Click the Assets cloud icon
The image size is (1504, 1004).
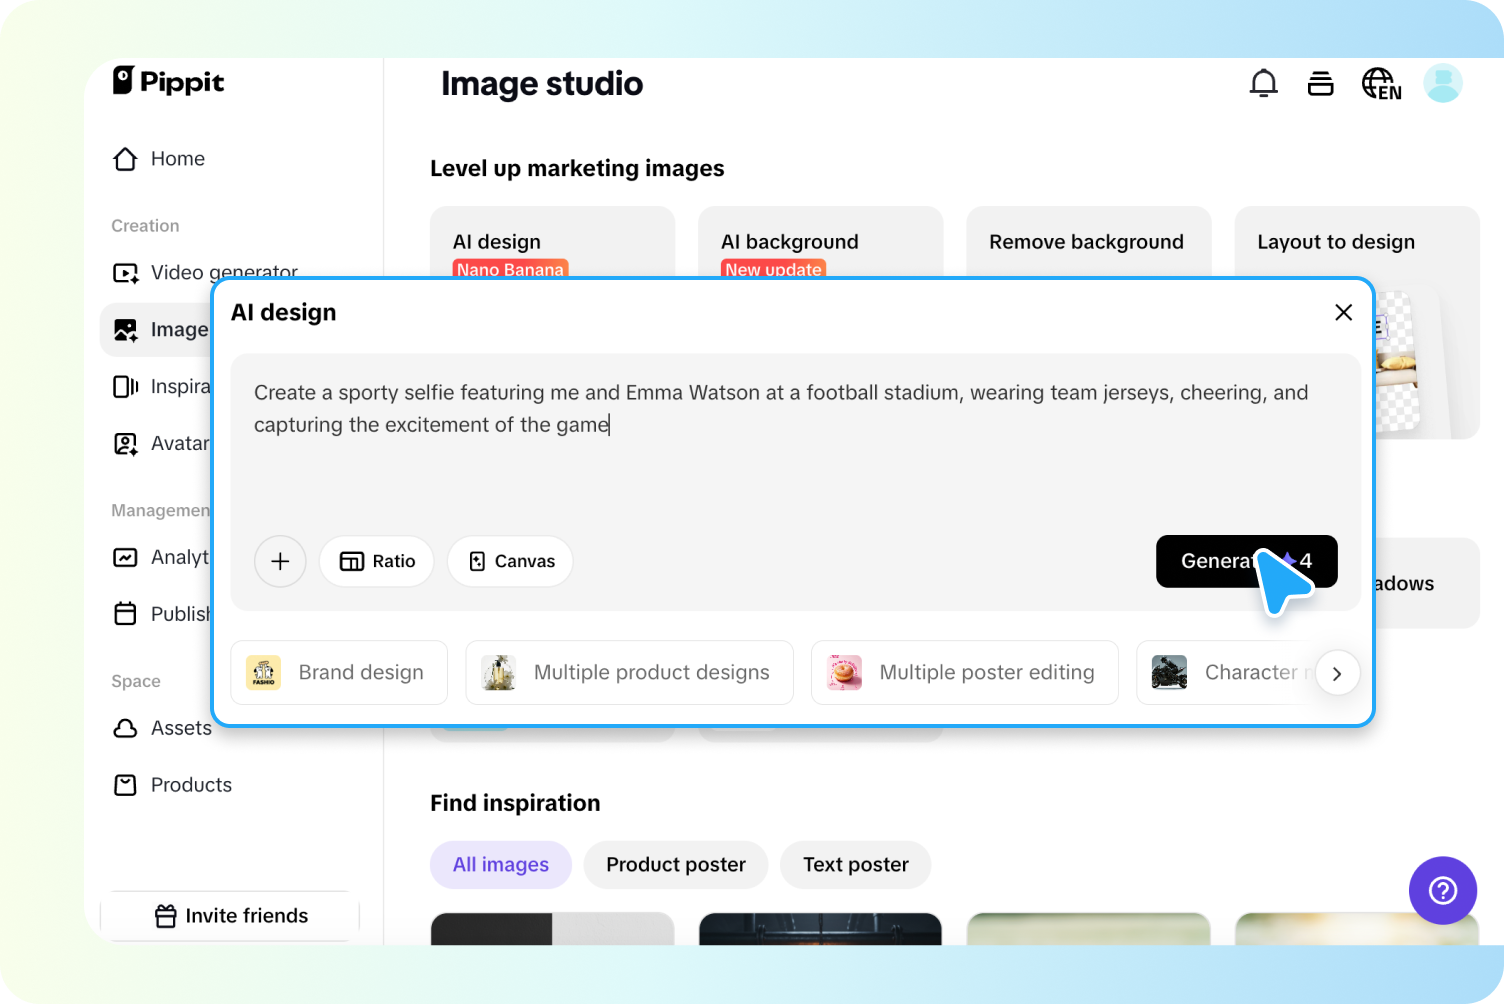[125, 728]
